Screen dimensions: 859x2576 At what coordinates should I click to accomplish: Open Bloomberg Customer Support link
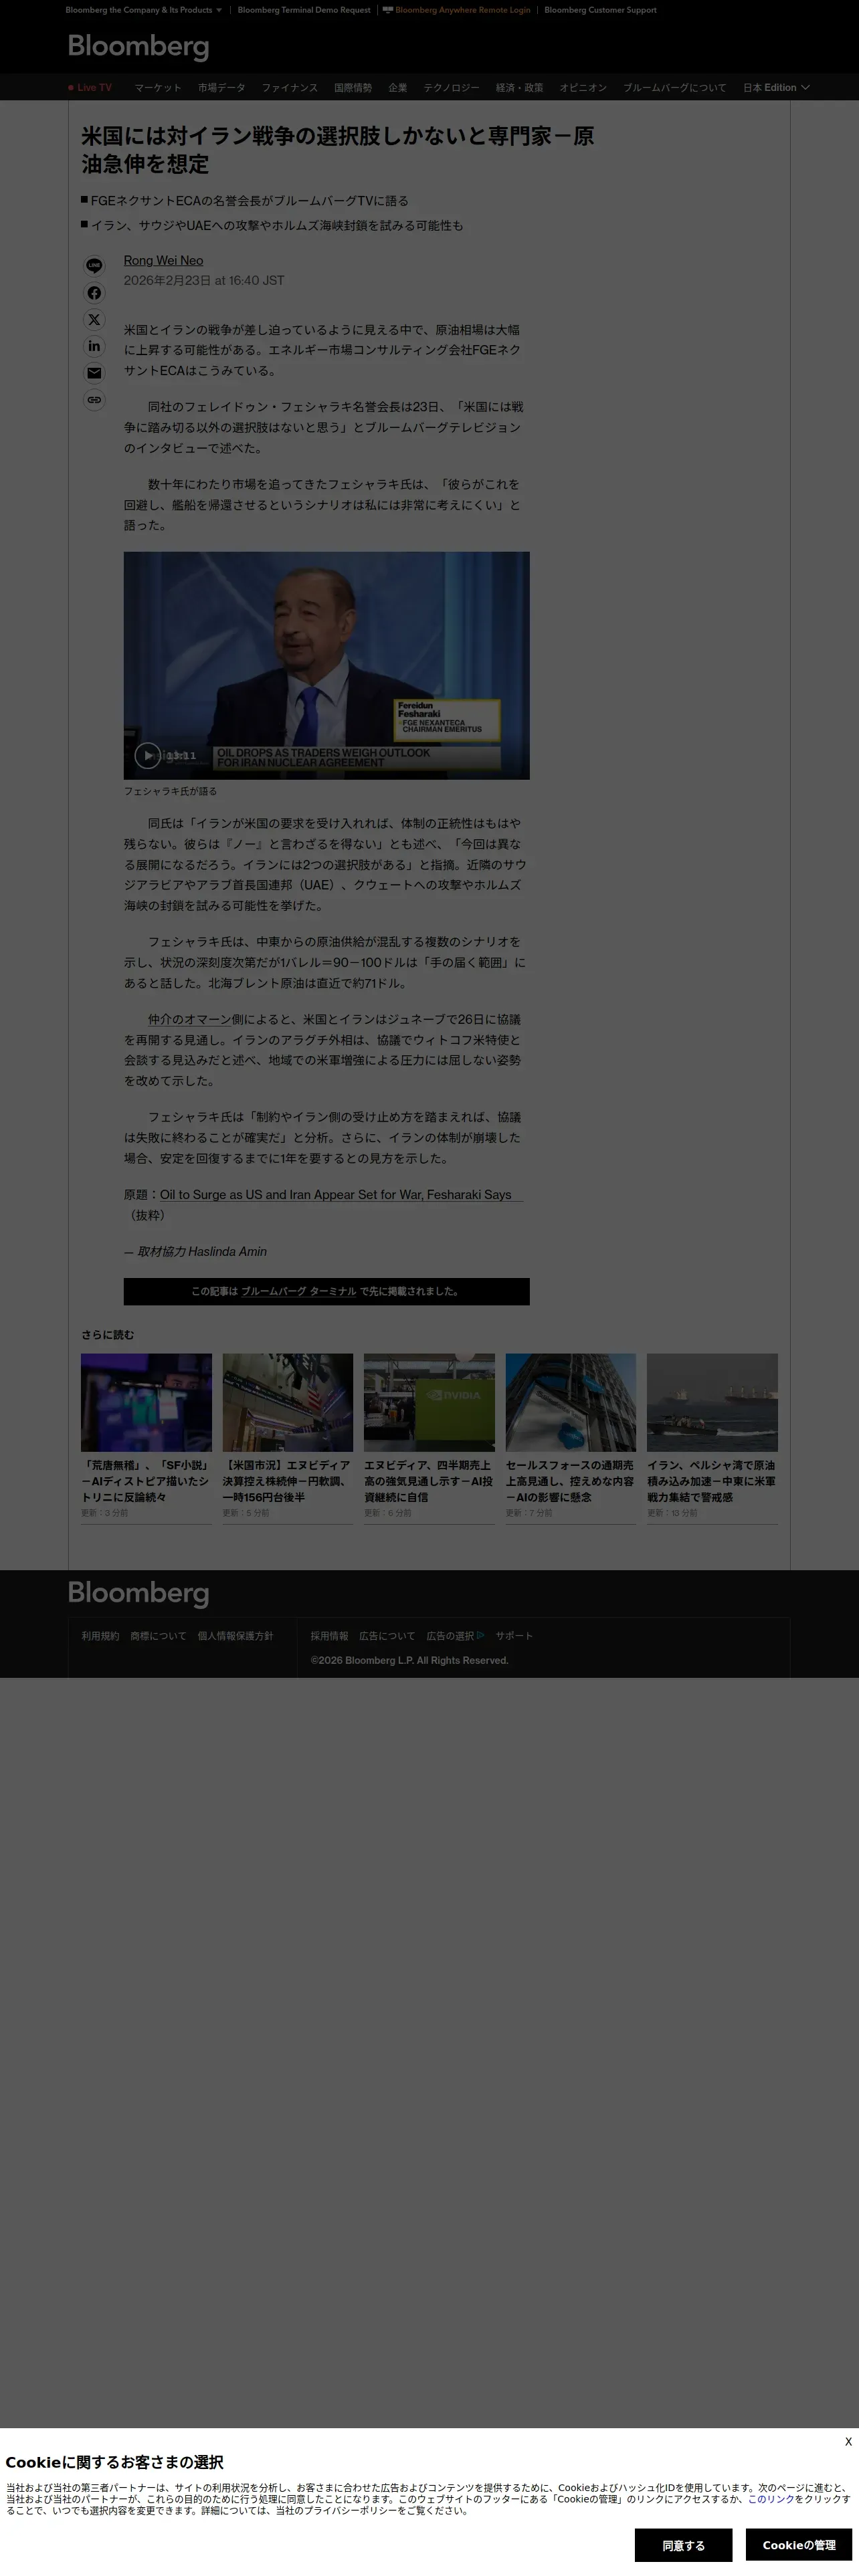(x=600, y=10)
